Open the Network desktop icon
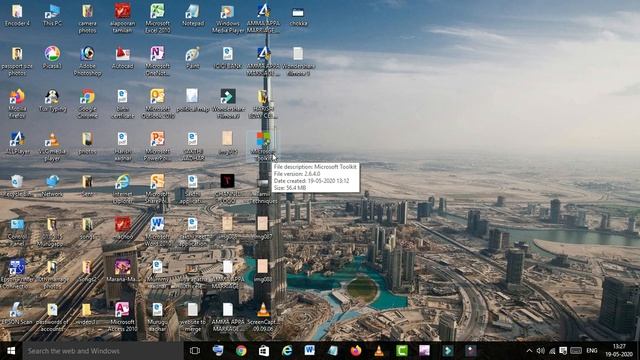640x360 pixels. click(52, 185)
